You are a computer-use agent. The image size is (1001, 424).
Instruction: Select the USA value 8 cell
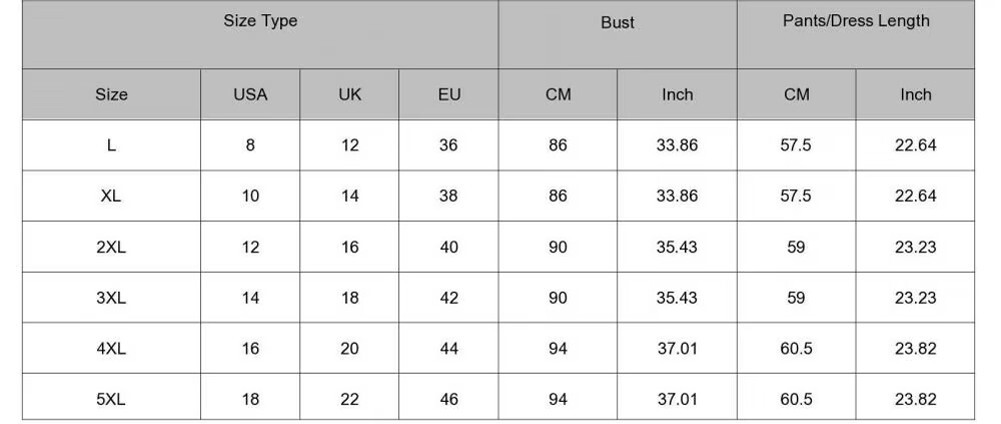(x=250, y=145)
